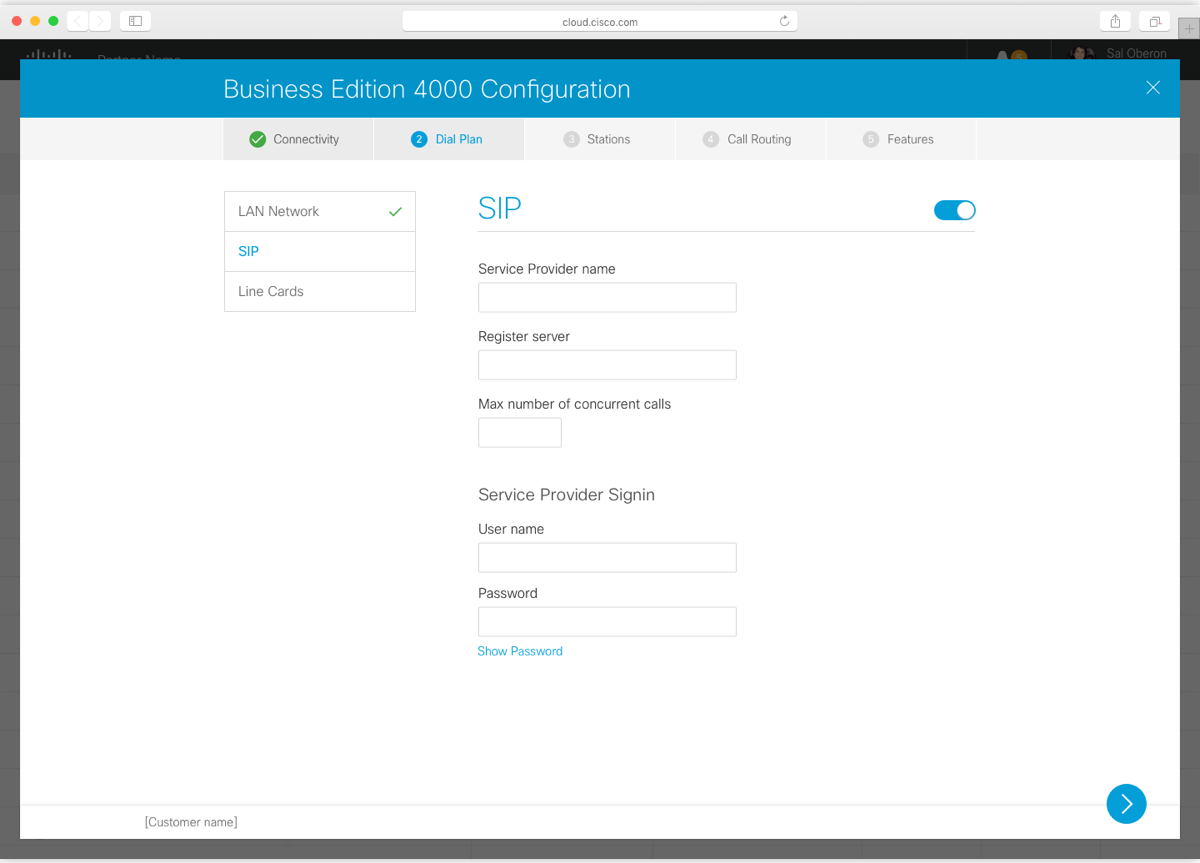Click the [Customer name] footer text
The width and height of the screenshot is (1200, 863).
tap(191, 822)
